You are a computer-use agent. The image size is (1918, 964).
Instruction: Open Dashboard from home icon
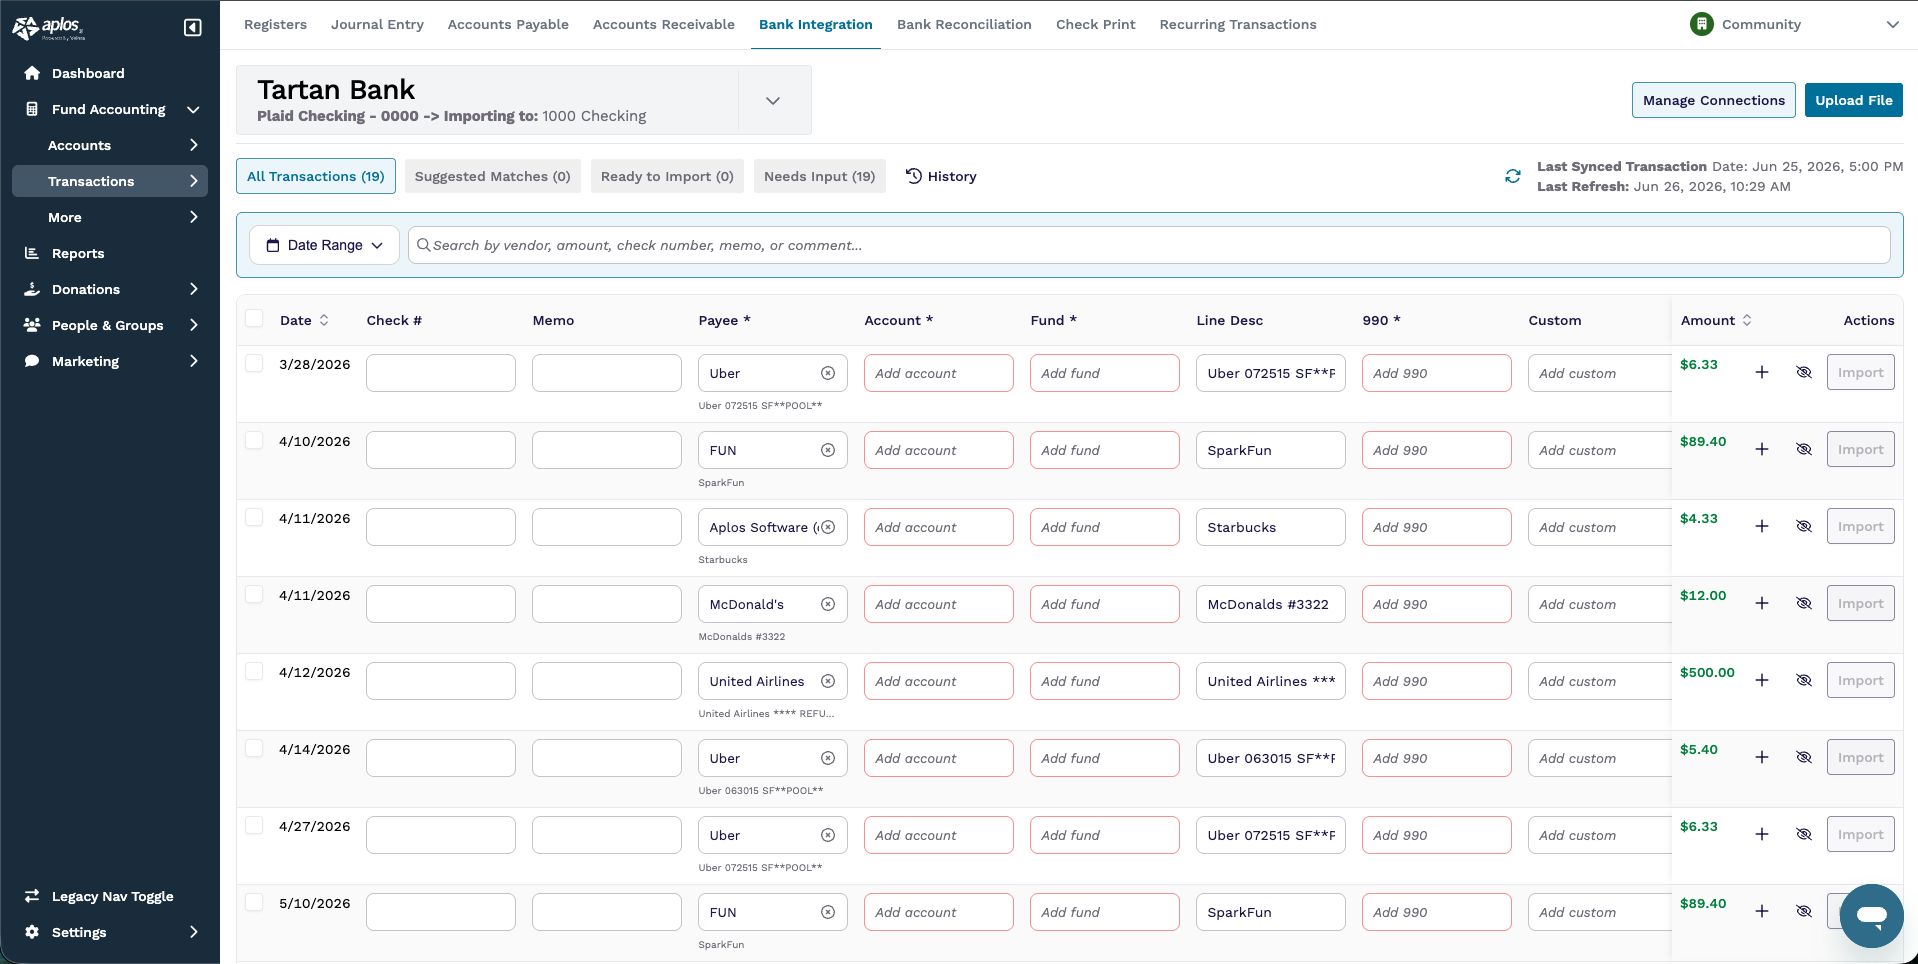(x=32, y=73)
